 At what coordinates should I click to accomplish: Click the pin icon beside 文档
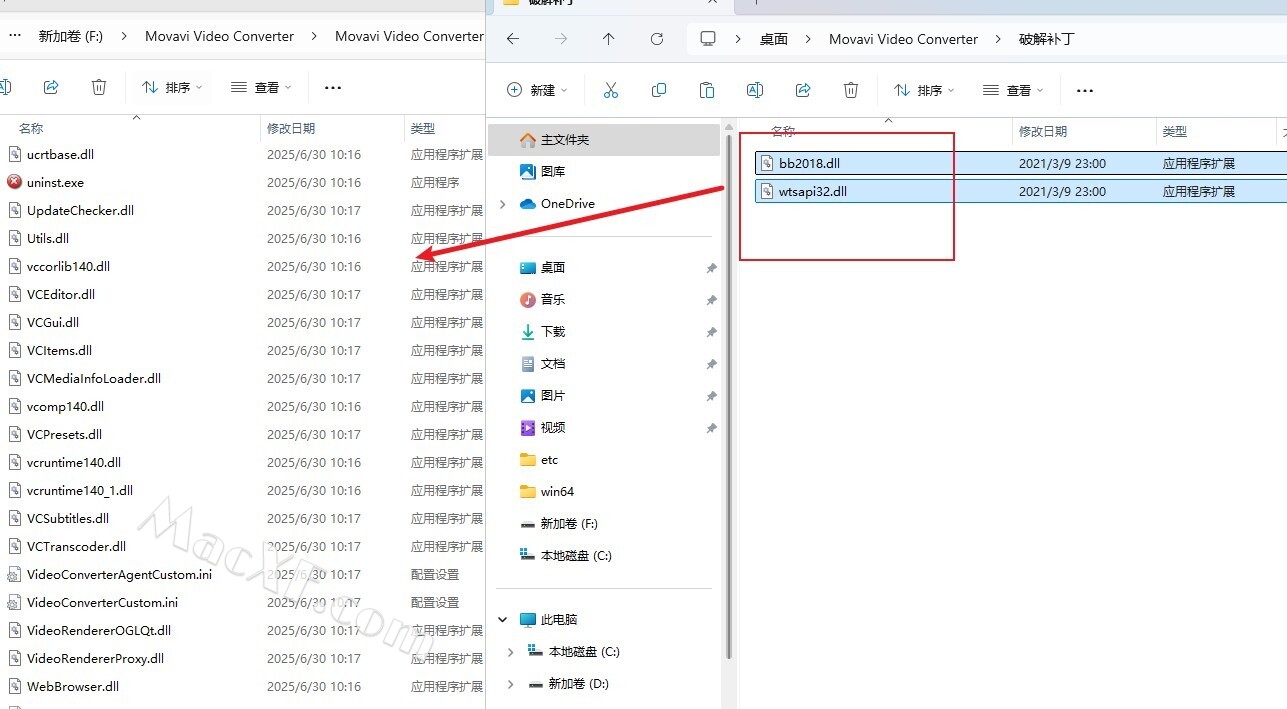point(711,364)
